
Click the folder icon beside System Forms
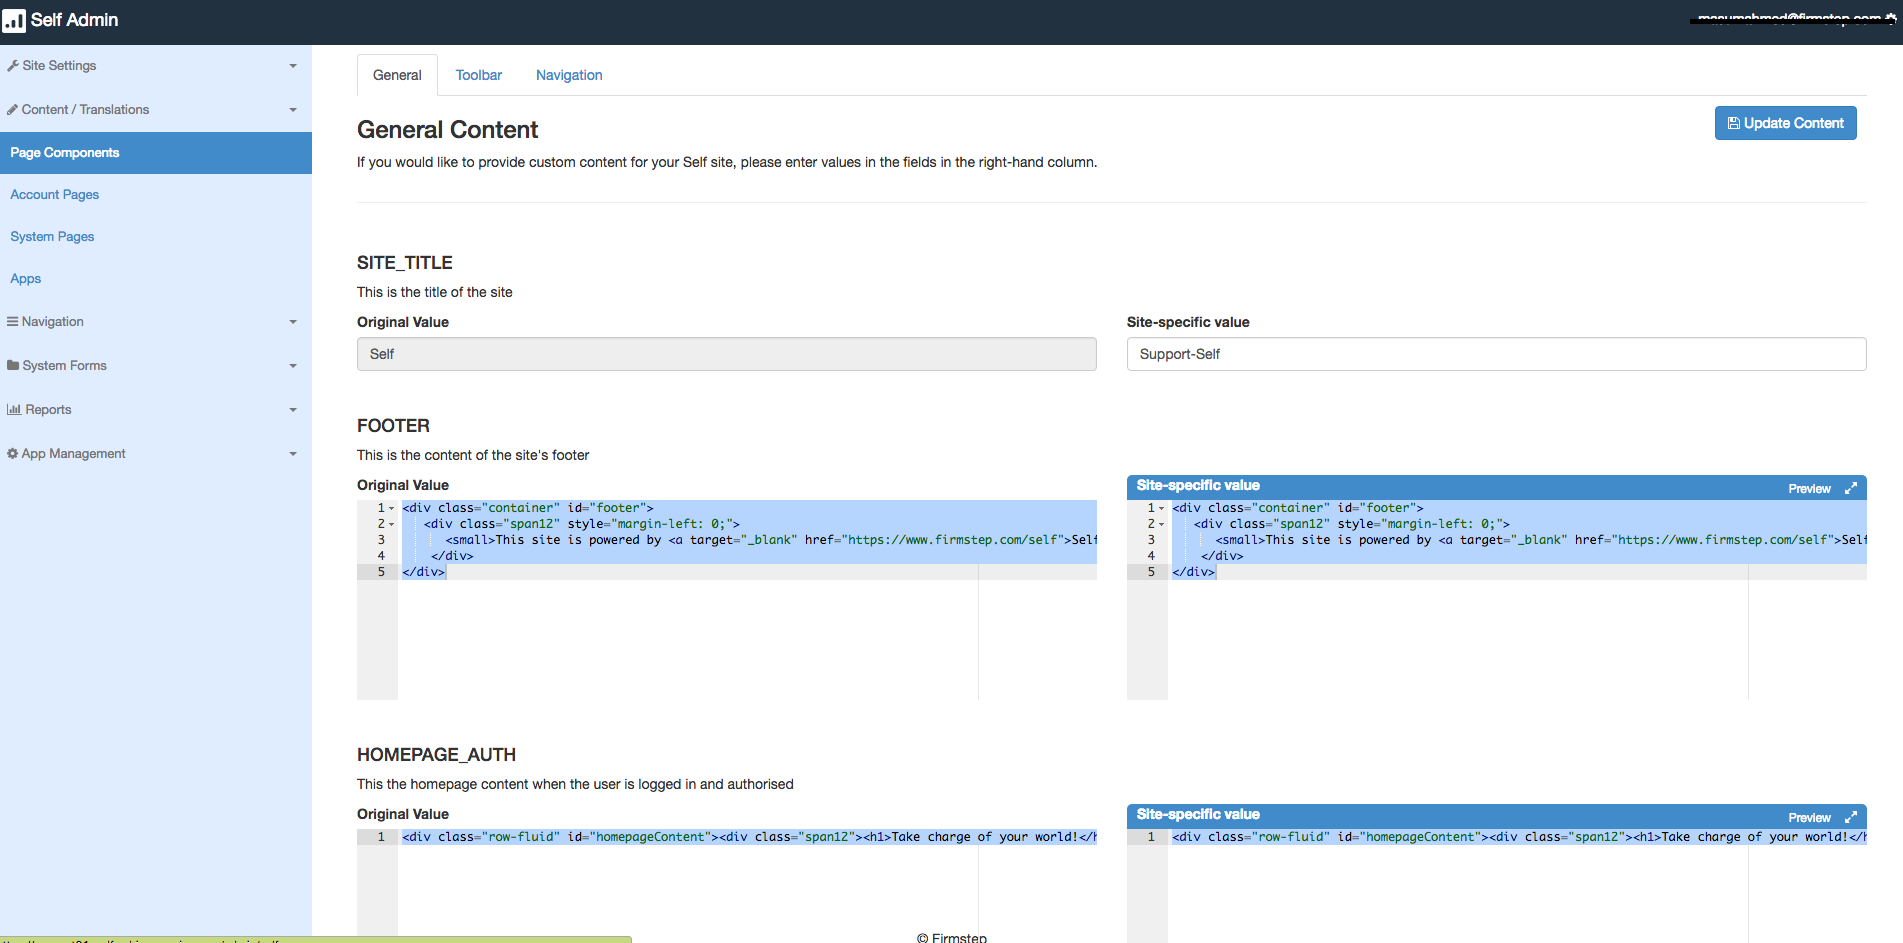pos(13,365)
